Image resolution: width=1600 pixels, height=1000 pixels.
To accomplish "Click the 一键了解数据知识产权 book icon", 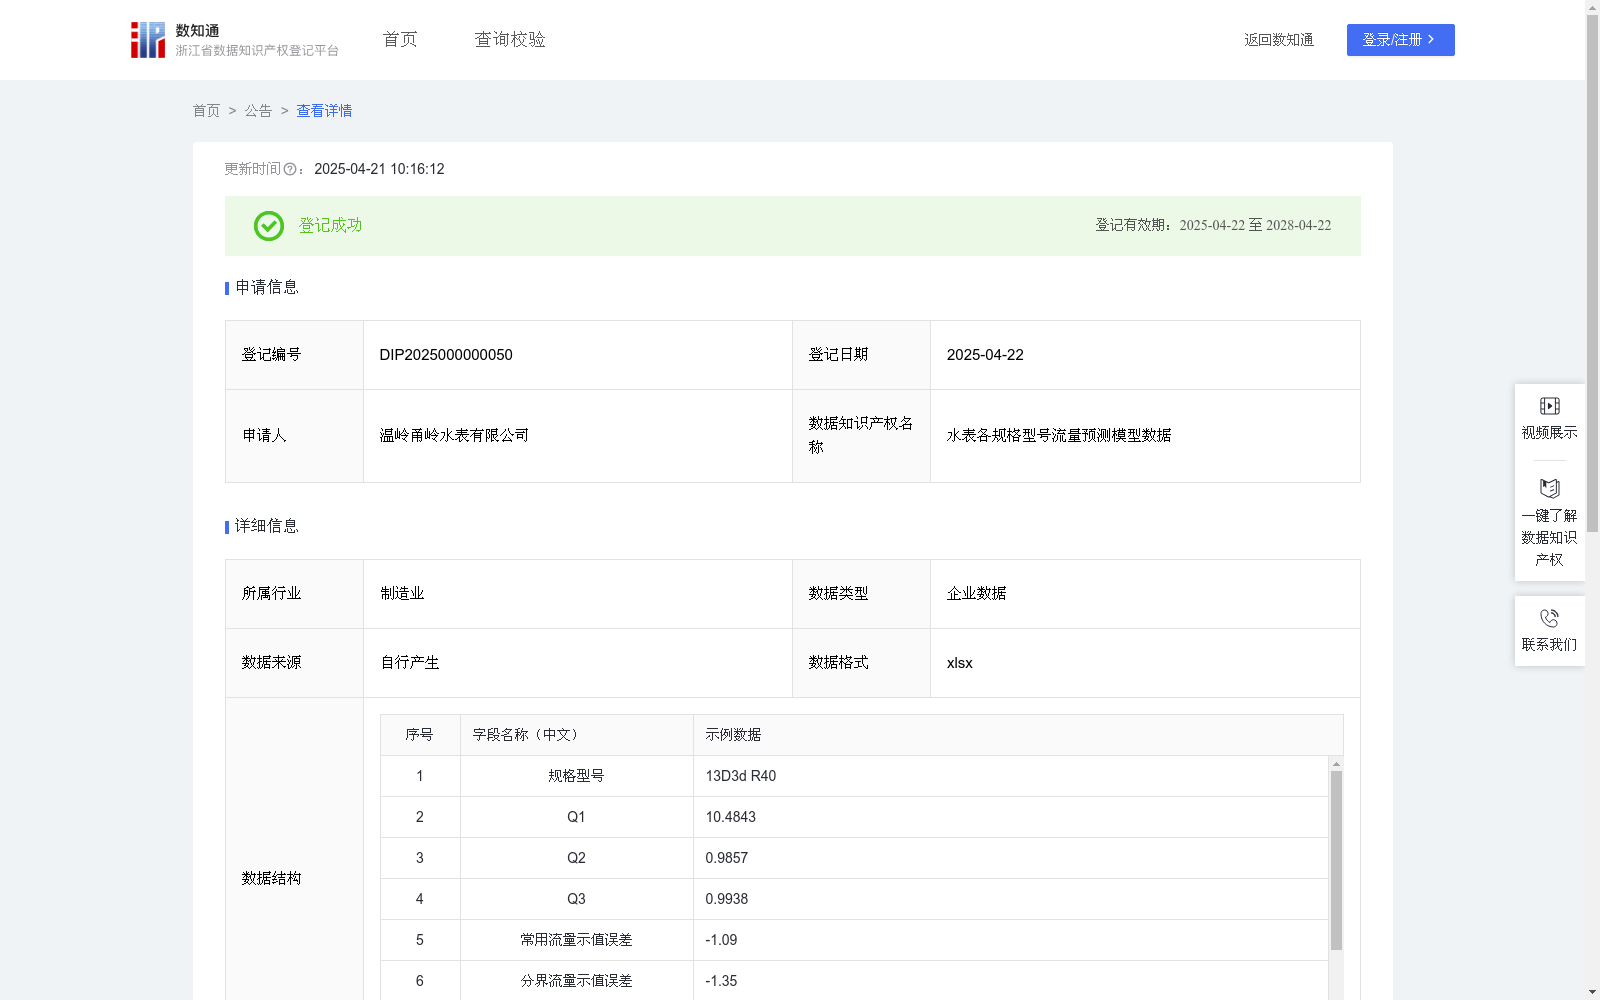I will 1549,489.
